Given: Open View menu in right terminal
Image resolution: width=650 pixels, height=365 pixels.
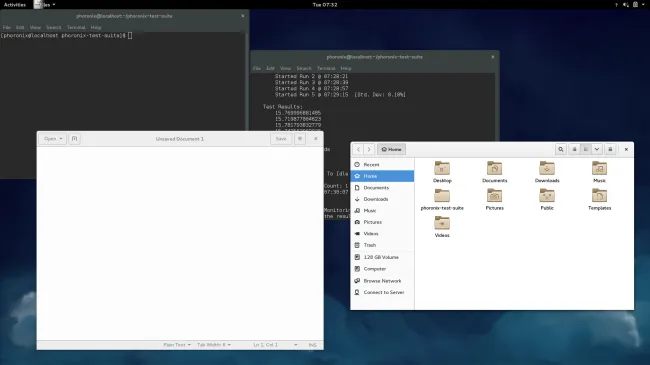Looking at the screenshot, I should coord(286,68).
